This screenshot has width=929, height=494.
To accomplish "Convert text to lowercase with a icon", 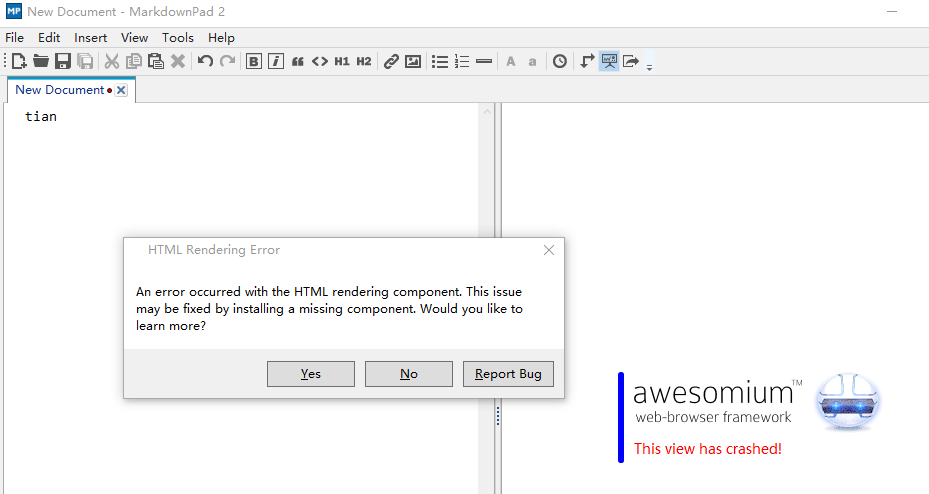I will pos(533,62).
